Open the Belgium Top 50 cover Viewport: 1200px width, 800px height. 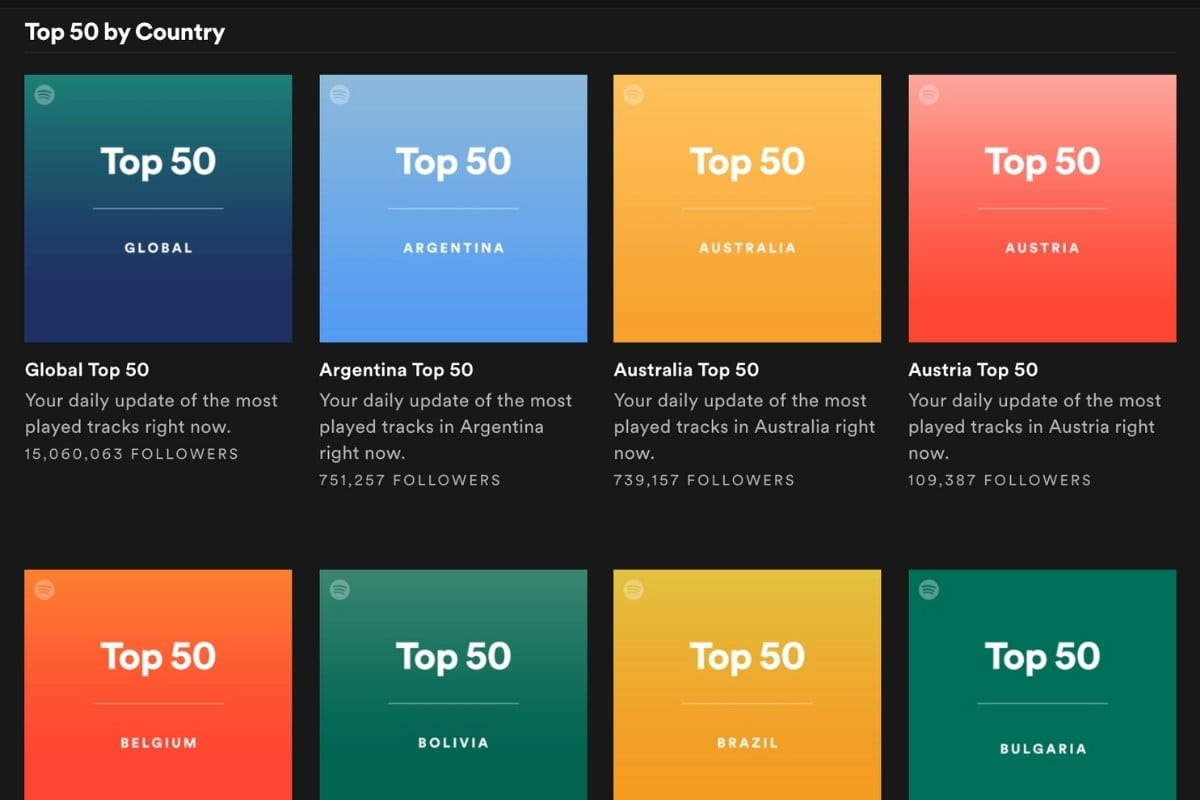click(158, 685)
